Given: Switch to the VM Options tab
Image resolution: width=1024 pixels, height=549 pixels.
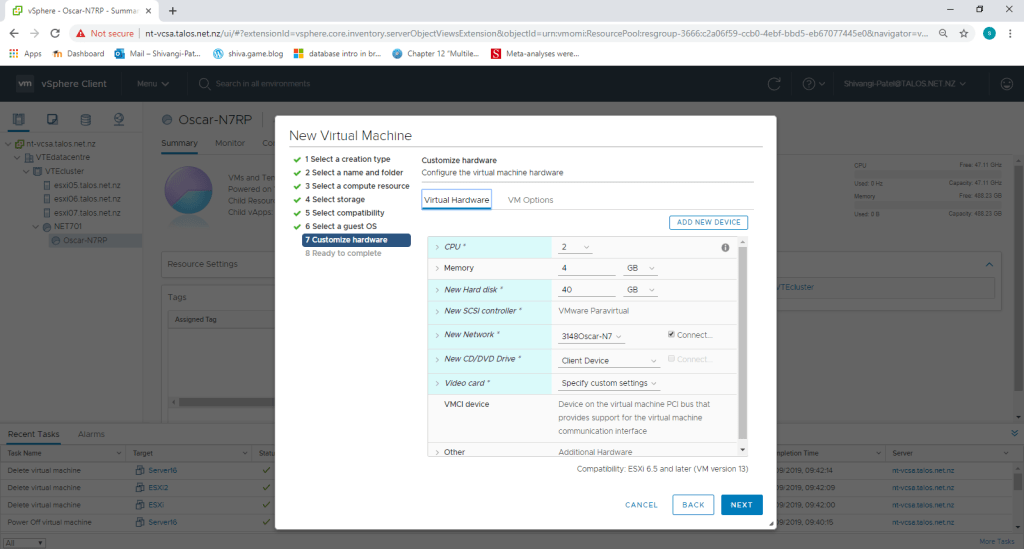Looking at the screenshot, I should 530,200.
